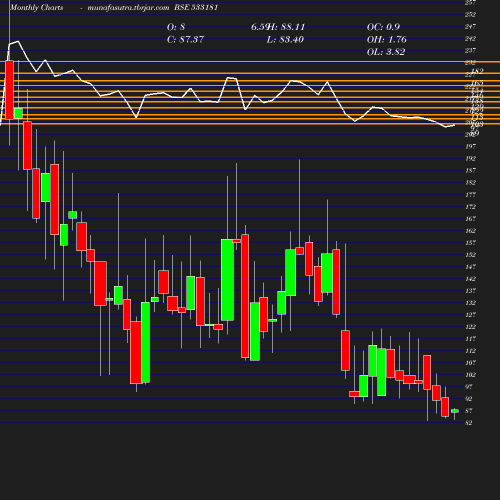500x500 pixels.
Task: Click the 127 price axis label
Action: [x=470, y=315]
